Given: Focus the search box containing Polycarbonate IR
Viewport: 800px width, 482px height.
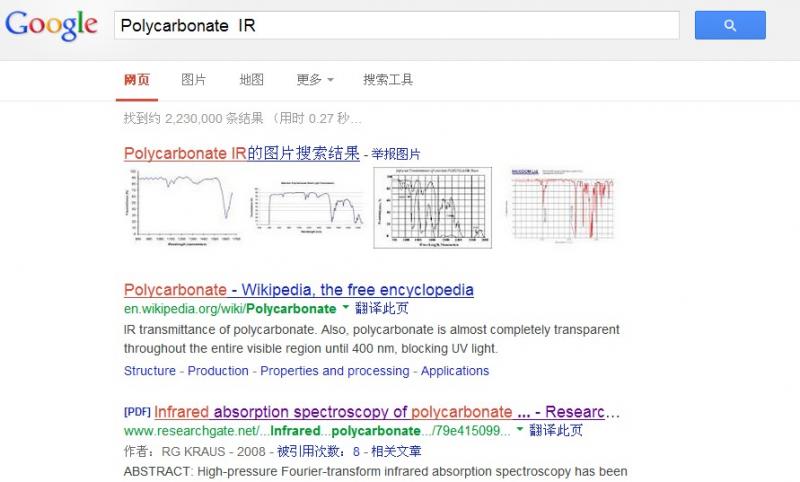Looking at the screenshot, I should pos(396,26).
